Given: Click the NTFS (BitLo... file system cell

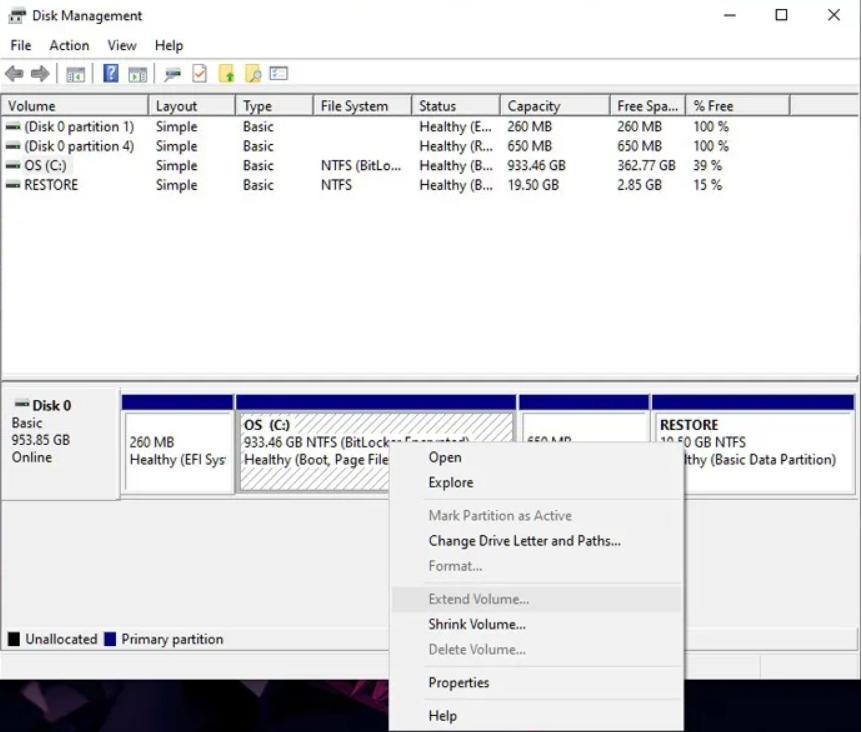Looking at the screenshot, I should (x=361, y=165).
